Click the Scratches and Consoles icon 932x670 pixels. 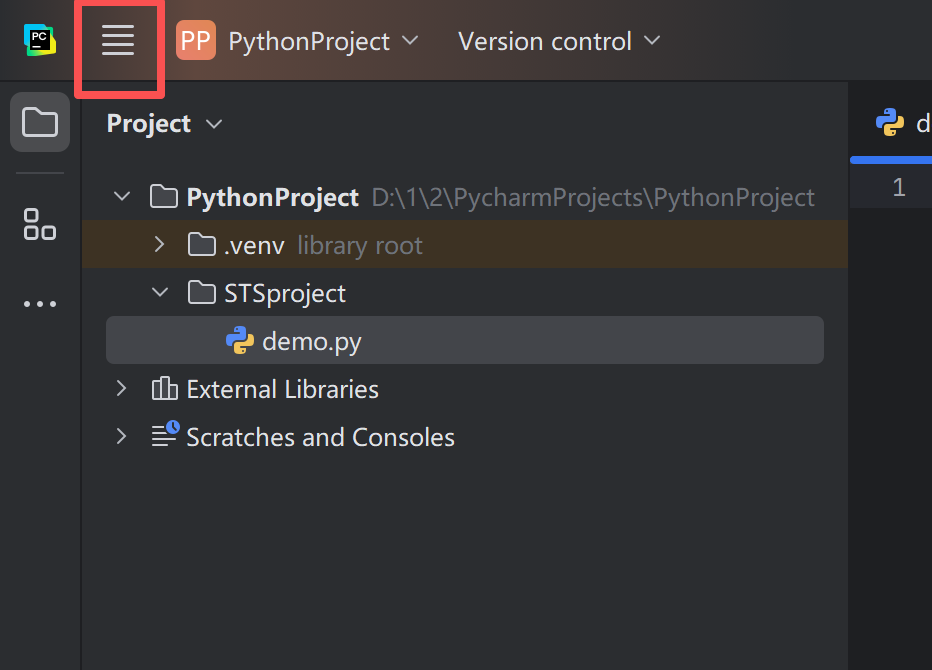tap(165, 436)
